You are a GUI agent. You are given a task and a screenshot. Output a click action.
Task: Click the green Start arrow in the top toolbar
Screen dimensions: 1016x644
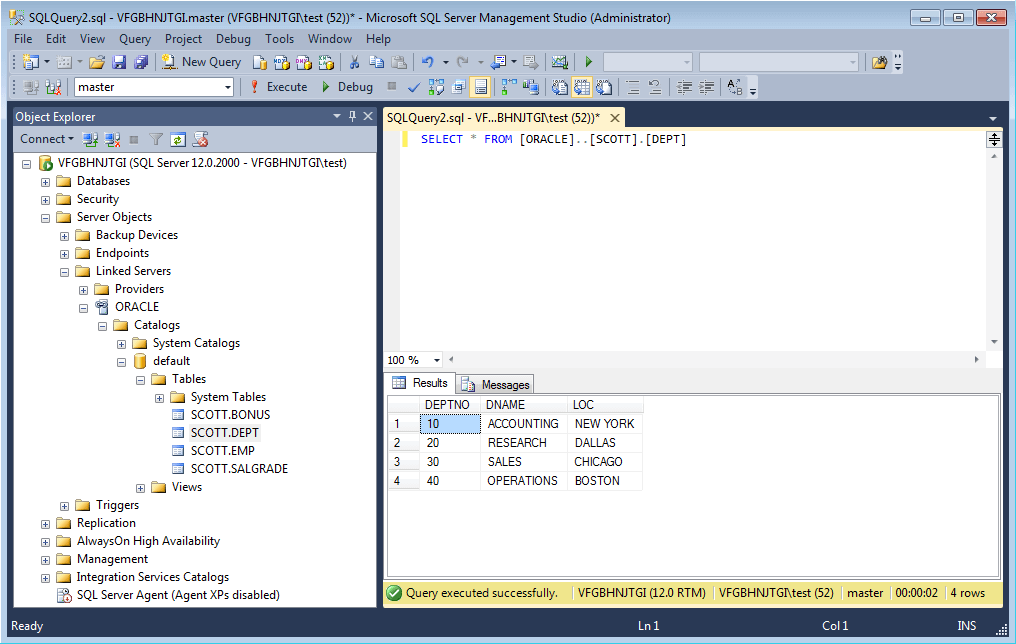click(589, 62)
